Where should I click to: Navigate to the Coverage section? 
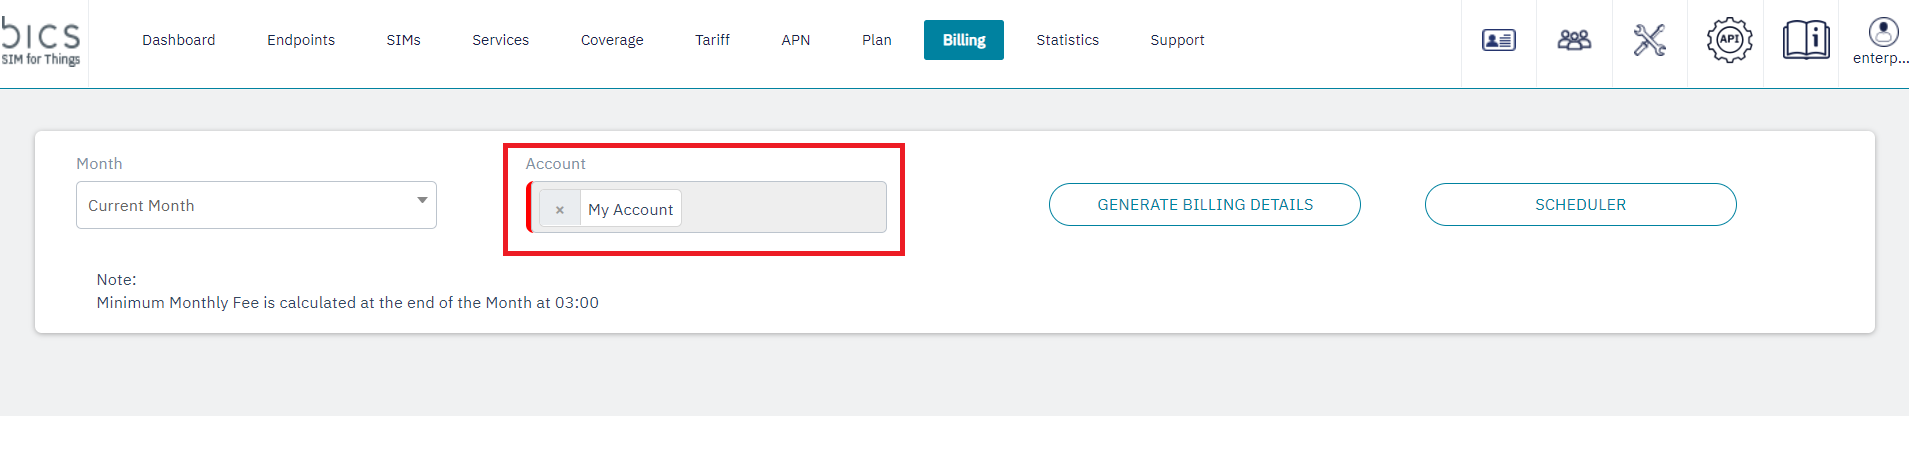click(612, 40)
